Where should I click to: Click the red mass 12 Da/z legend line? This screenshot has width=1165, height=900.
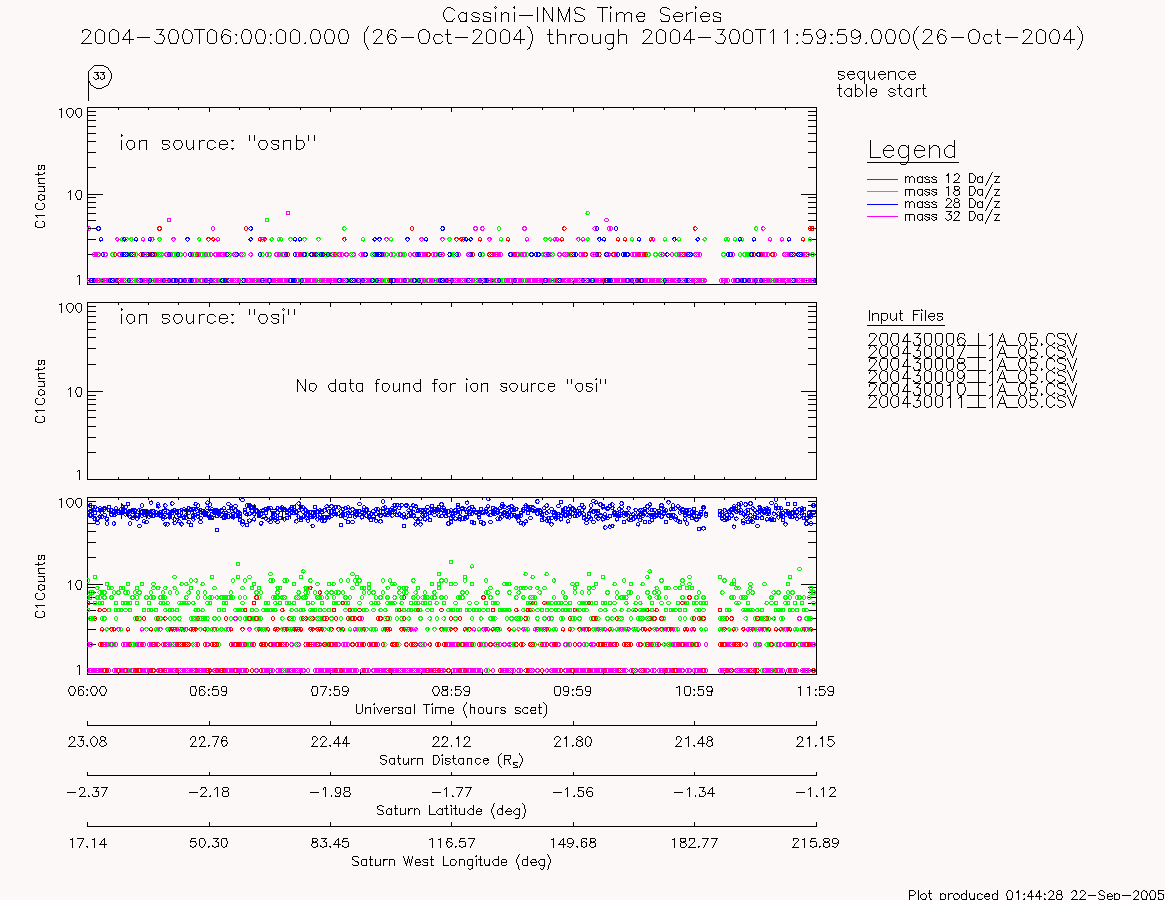[883, 179]
